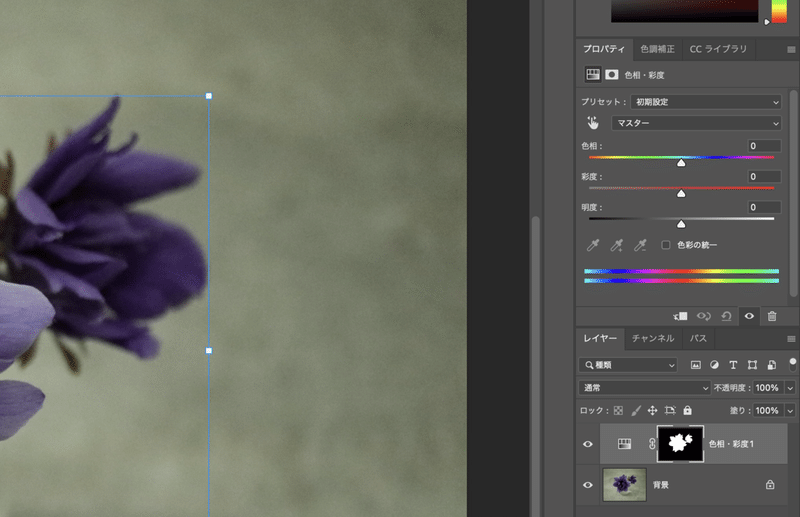Reset adjustment to defaults
Viewport: 800px width, 517px height.
726,316
